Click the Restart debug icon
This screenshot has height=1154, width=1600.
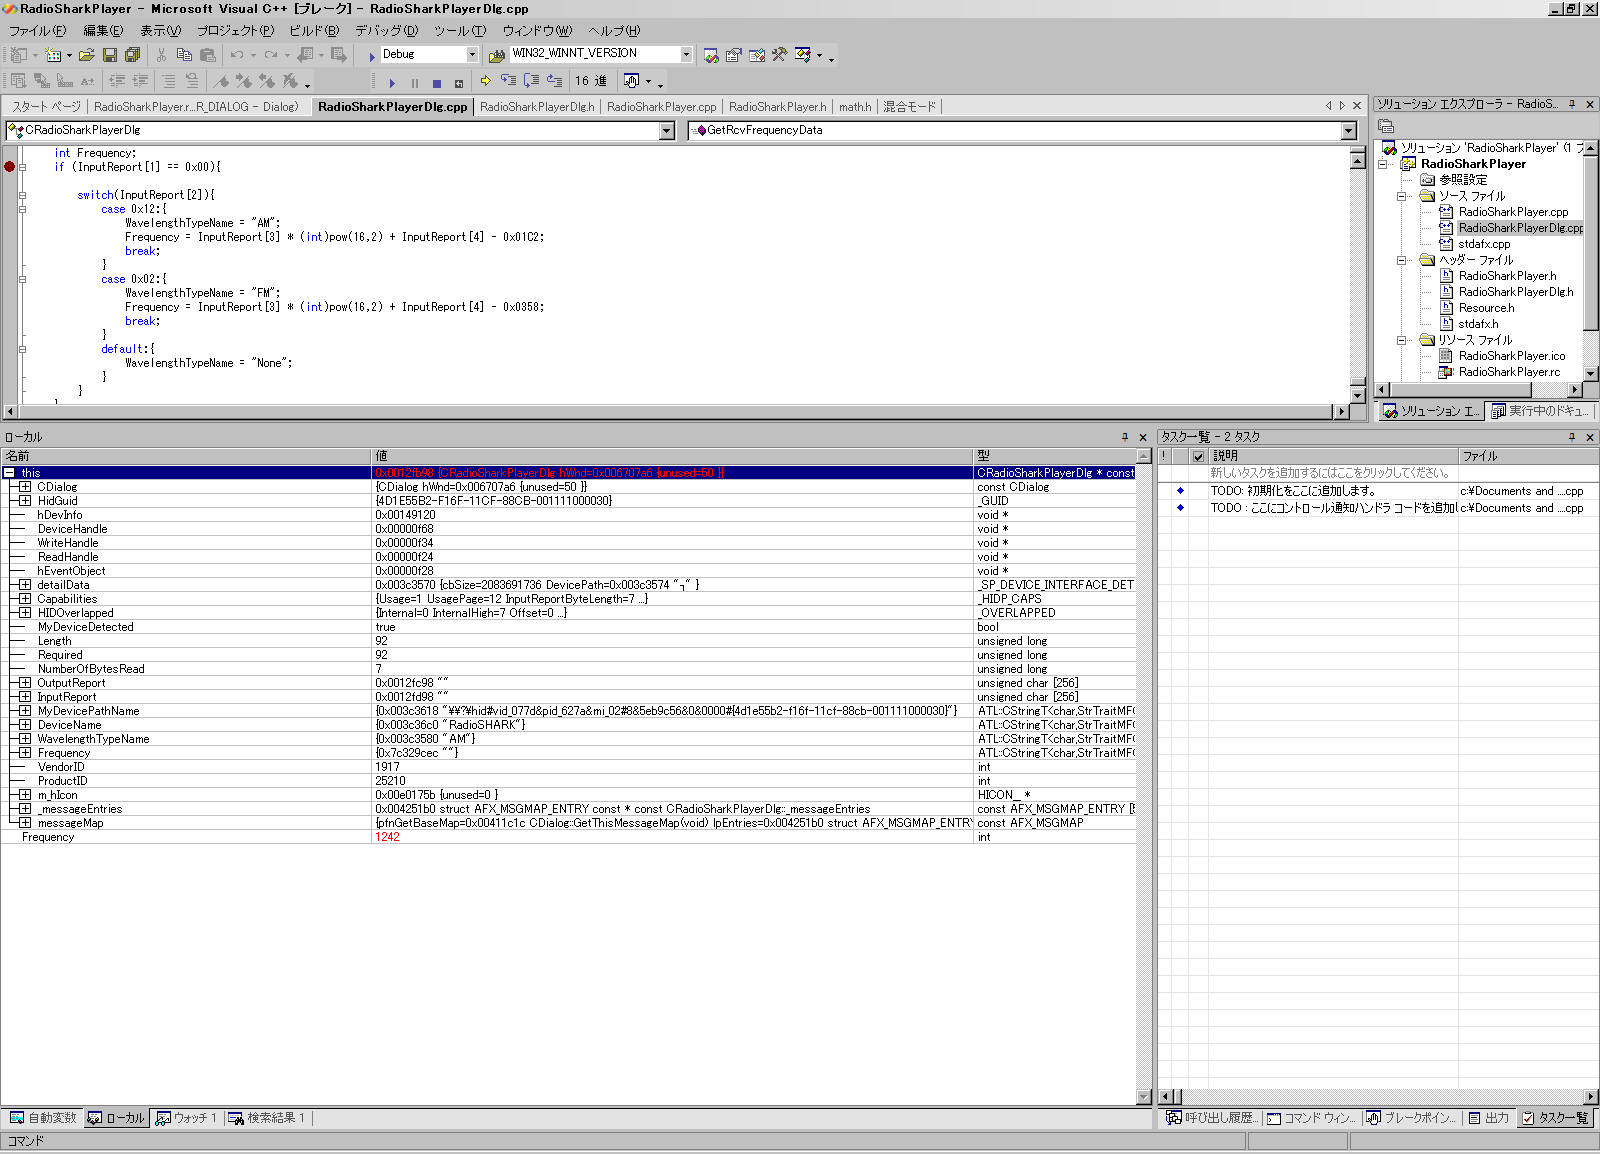click(x=459, y=82)
